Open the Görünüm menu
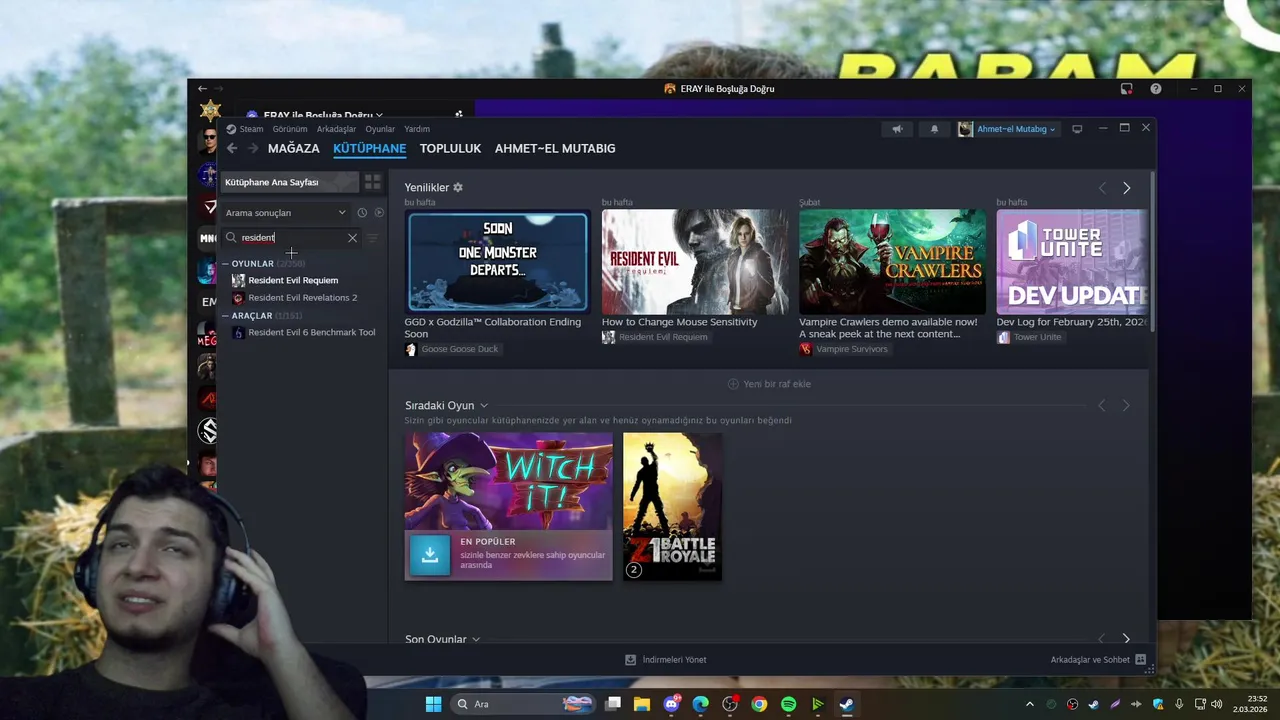1280x720 pixels. [290, 129]
